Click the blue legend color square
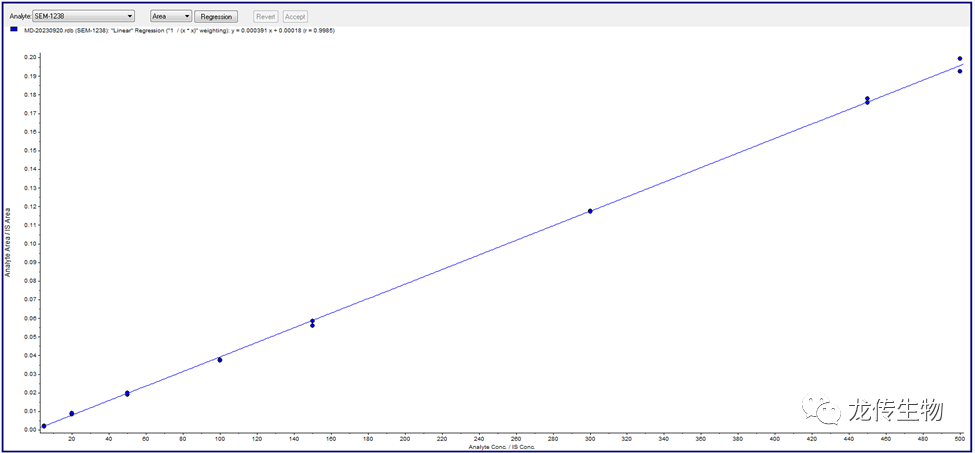The image size is (975, 453). [x=14, y=30]
